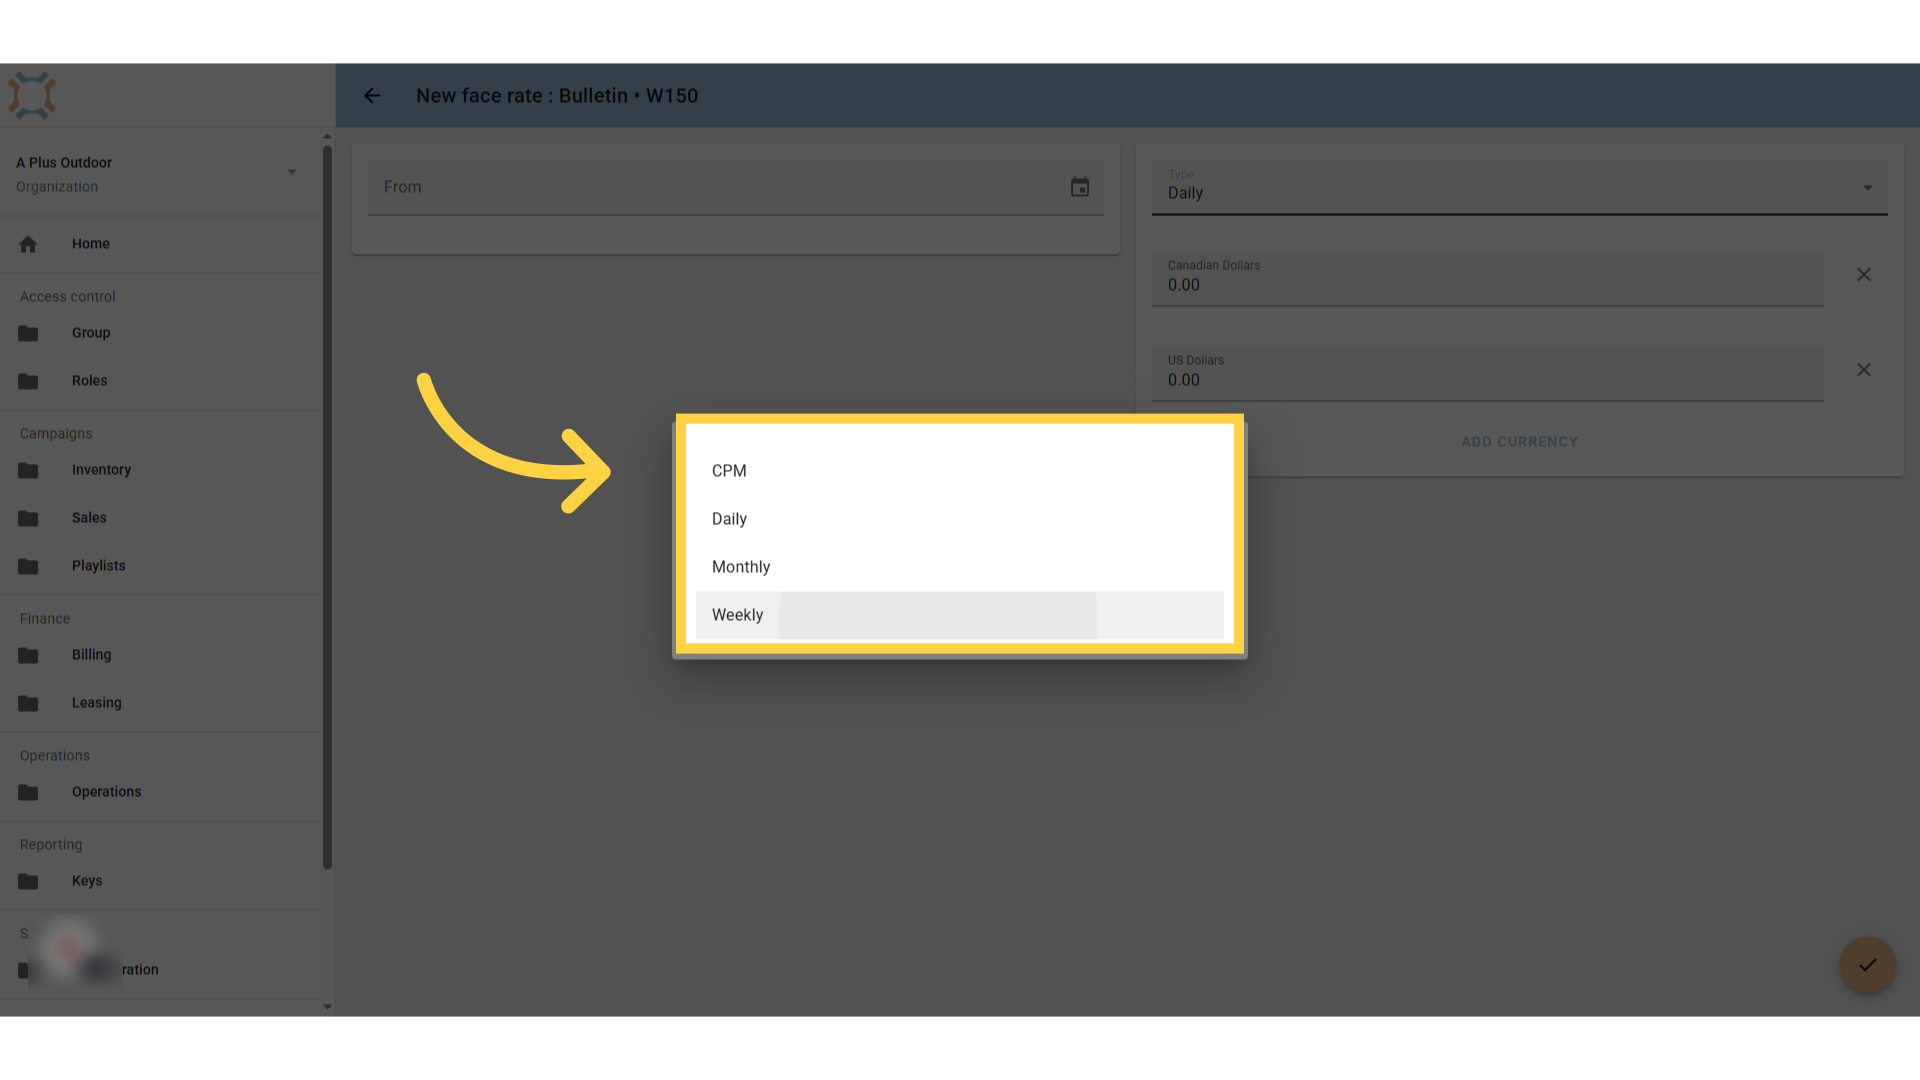Pick Monthly from the rate type options
1920x1080 pixels.
click(x=960, y=567)
